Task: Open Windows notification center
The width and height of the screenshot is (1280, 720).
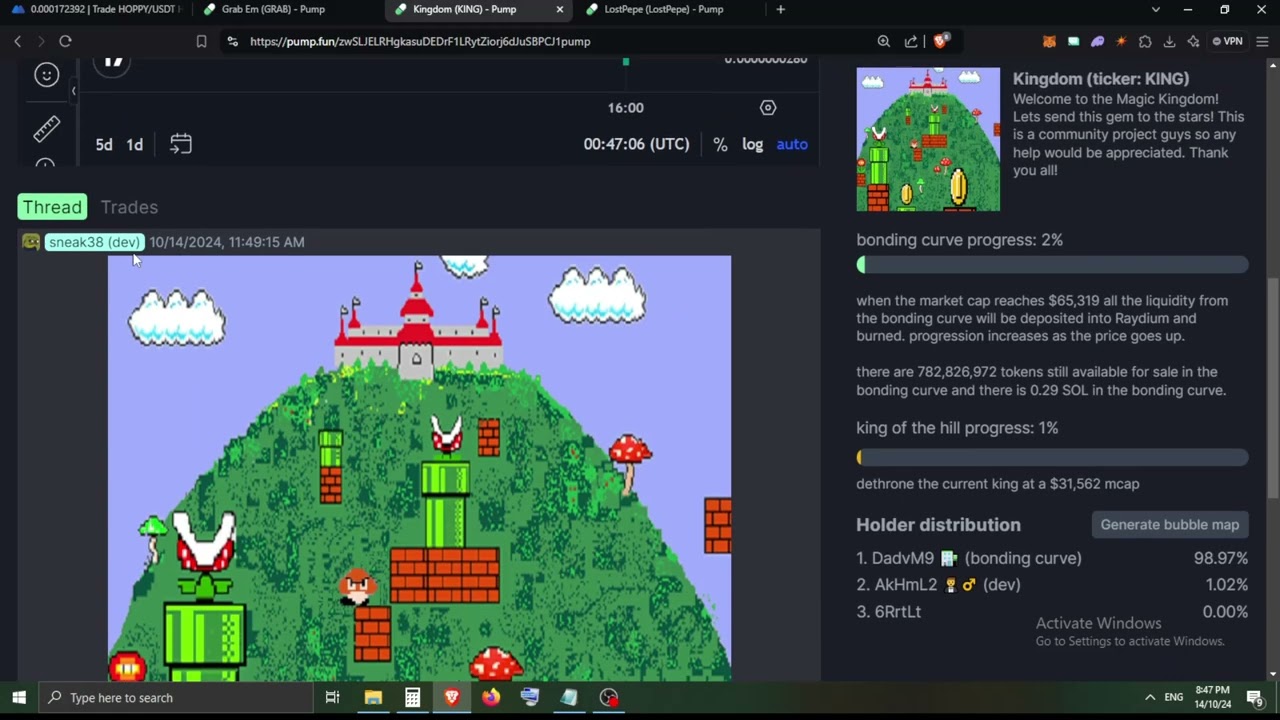Action: pyautogui.click(x=1255, y=697)
